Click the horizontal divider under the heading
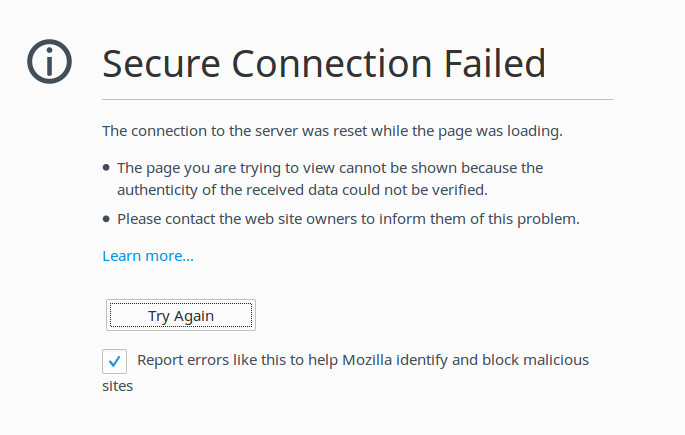The height and width of the screenshot is (435, 685). pos(358,100)
